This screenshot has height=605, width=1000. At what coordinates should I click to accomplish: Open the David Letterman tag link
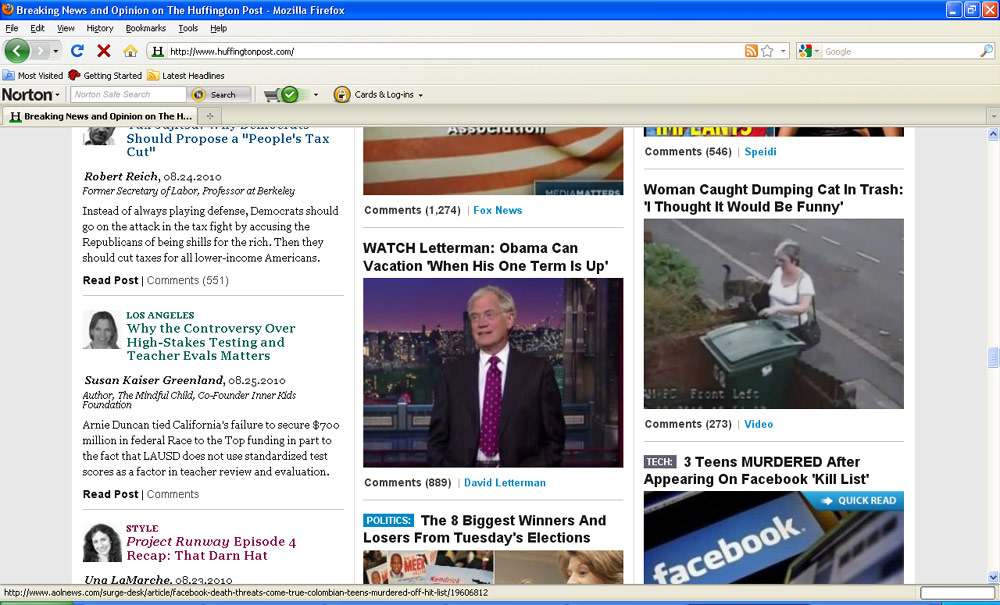click(x=504, y=483)
